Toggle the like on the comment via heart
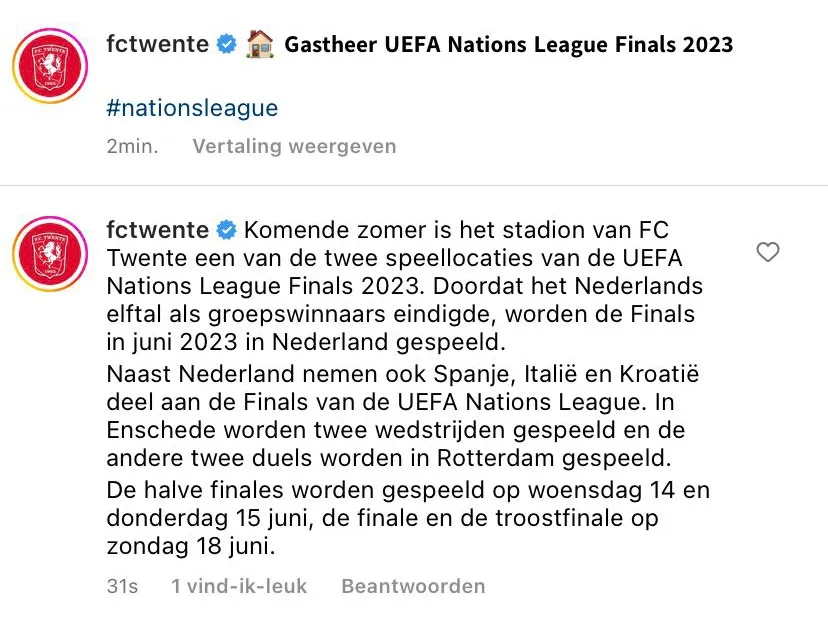The image size is (828, 635). [768, 253]
